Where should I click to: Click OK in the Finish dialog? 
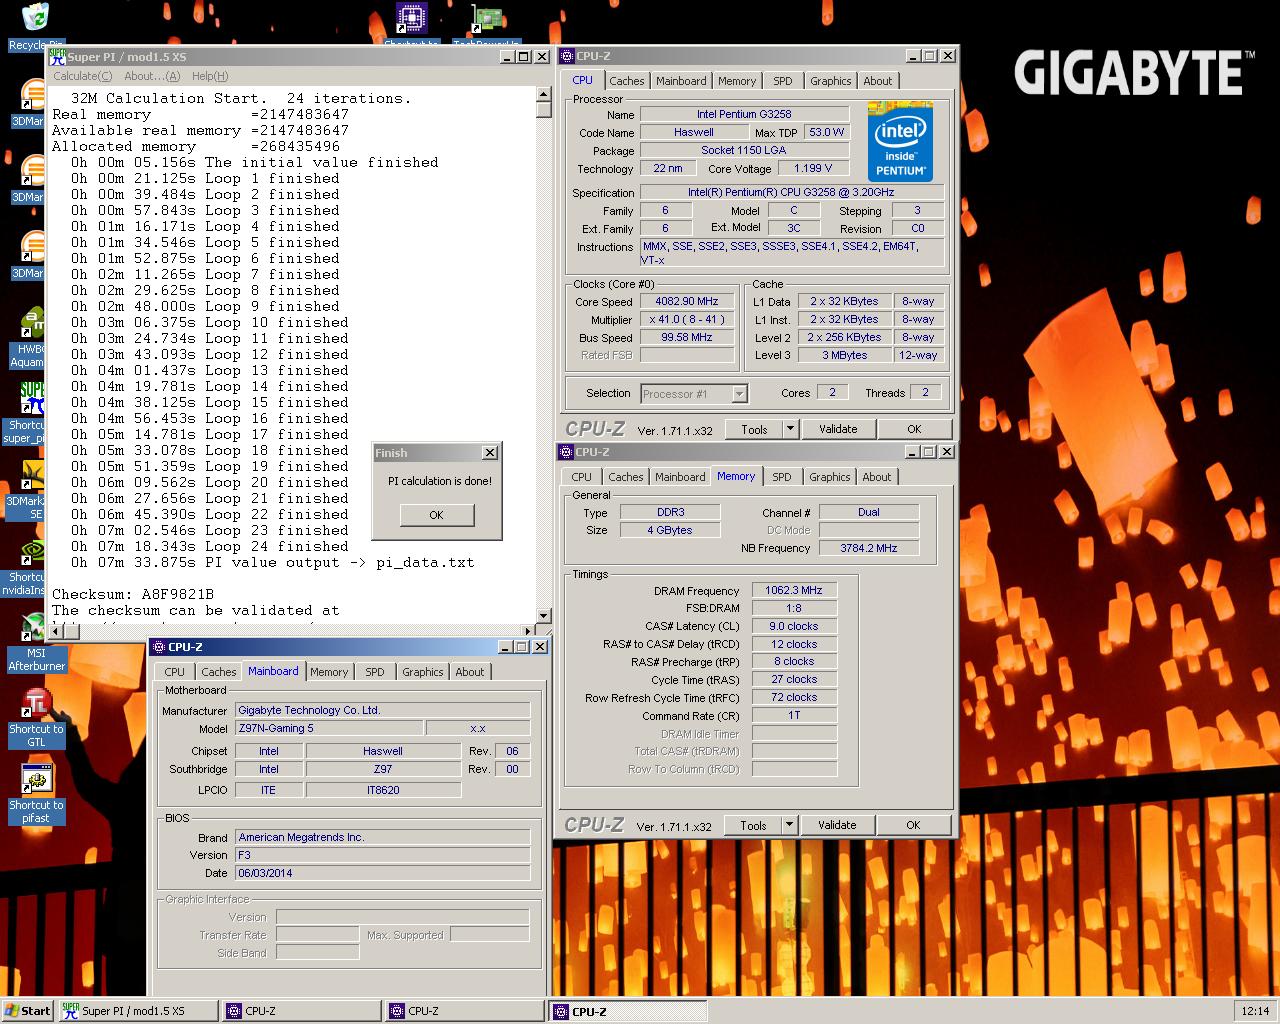click(436, 515)
